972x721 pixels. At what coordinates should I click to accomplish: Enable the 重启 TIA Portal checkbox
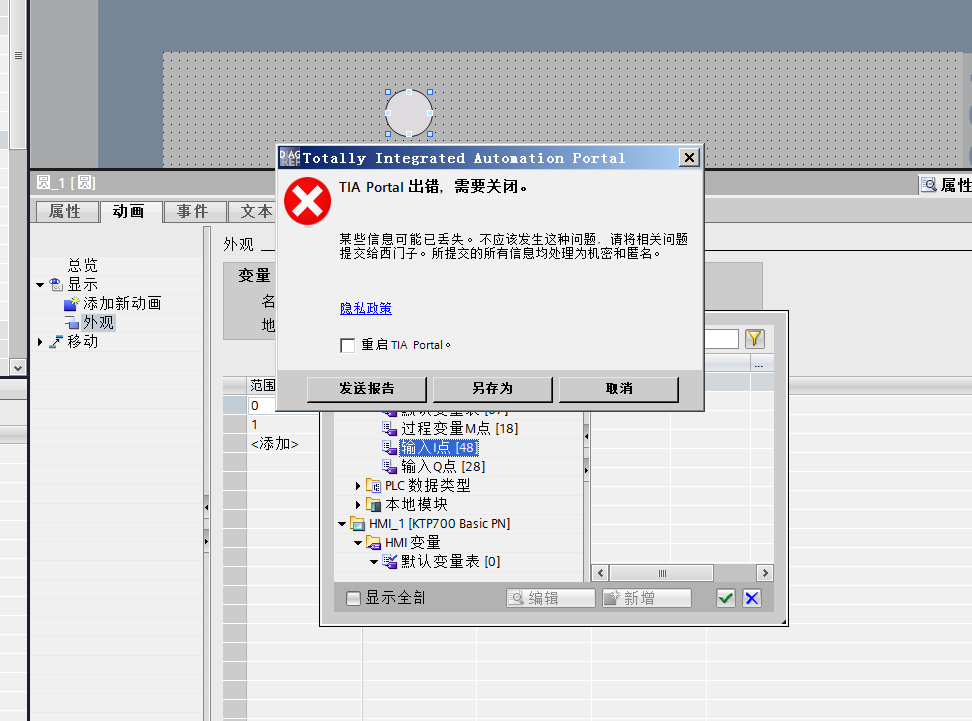(x=348, y=345)
